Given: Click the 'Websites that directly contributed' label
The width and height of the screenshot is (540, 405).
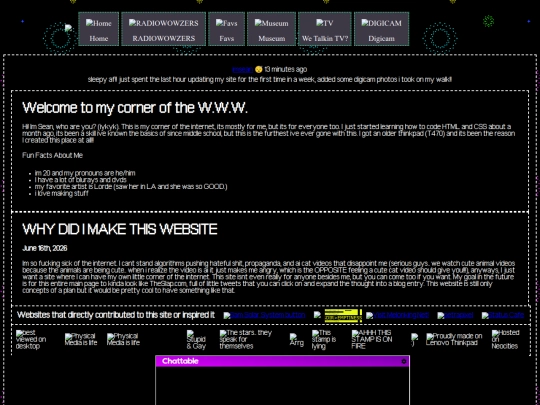Looking at the screenshot, I should point(116,315).
